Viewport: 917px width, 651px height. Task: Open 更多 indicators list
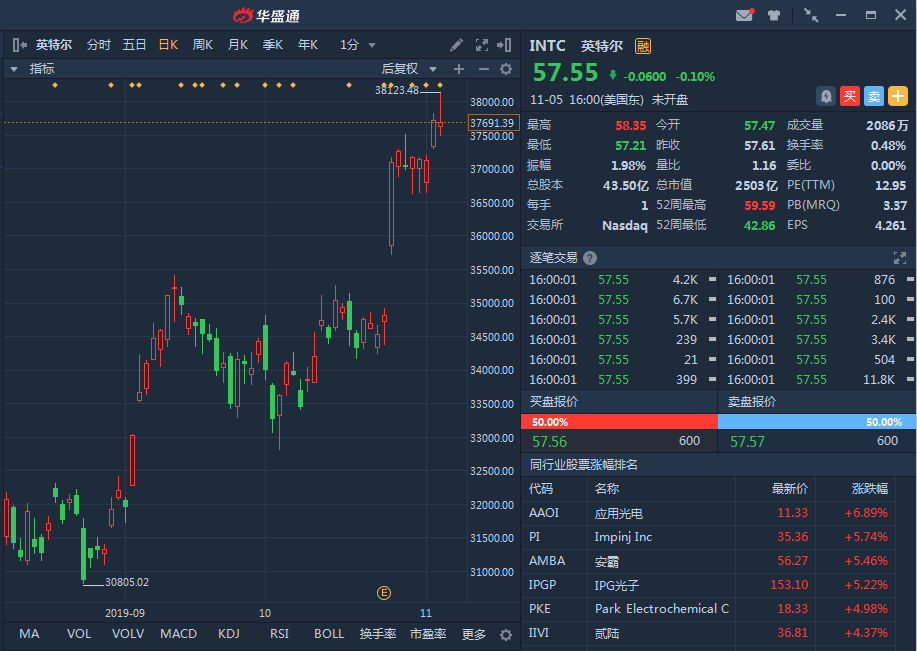point(474,635)
